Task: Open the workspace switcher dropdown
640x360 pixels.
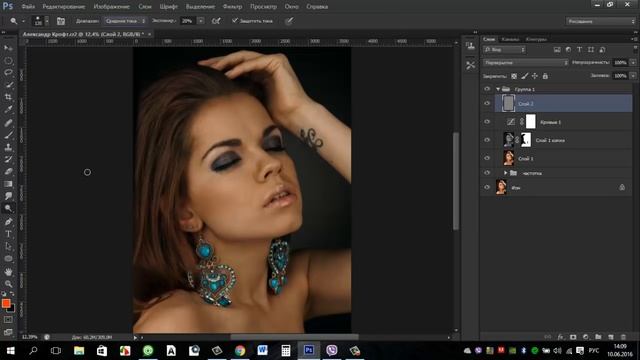Action: (600, 21)
